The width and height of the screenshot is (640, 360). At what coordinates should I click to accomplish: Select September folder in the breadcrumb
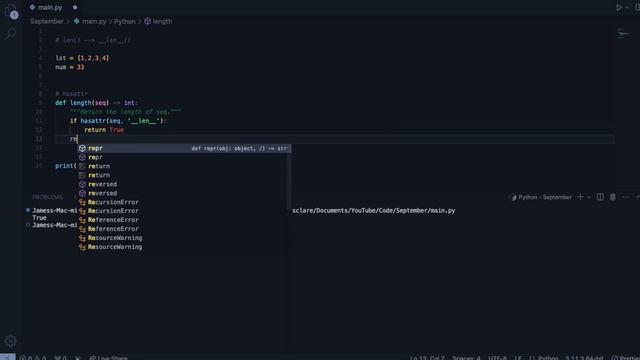click(x=47, y=21)
